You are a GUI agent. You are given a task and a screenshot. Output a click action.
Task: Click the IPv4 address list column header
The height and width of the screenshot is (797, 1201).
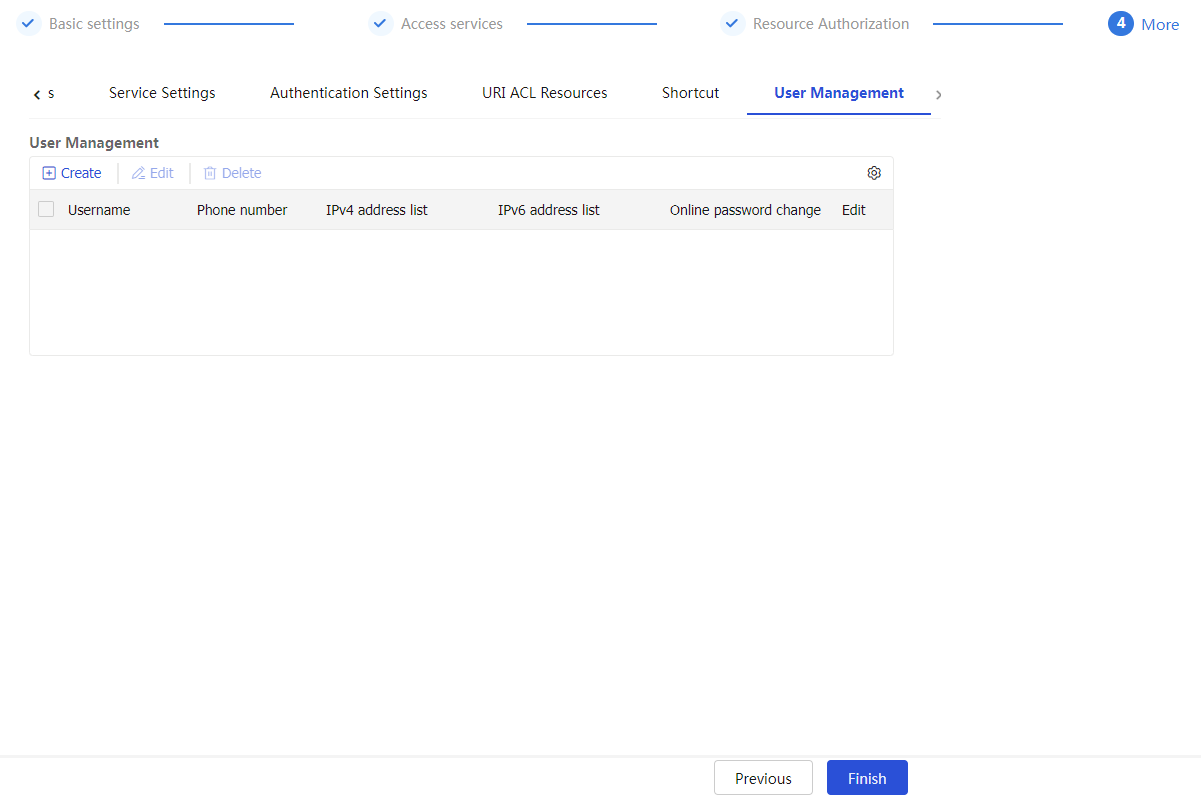pos(377,210)
